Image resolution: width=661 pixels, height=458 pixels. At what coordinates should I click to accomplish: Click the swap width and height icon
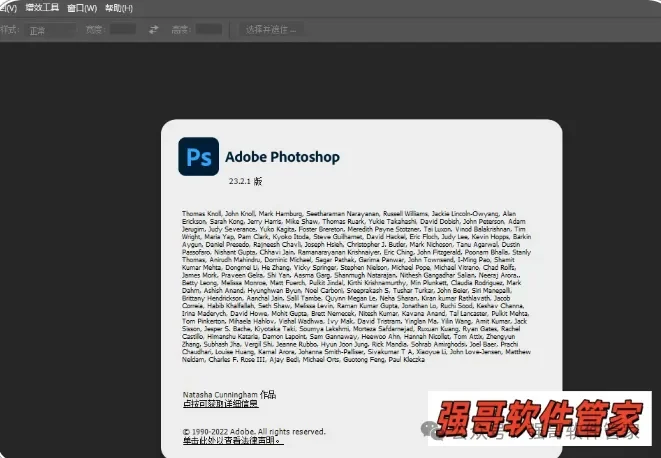pyautogui.click(x=154, y=29)
